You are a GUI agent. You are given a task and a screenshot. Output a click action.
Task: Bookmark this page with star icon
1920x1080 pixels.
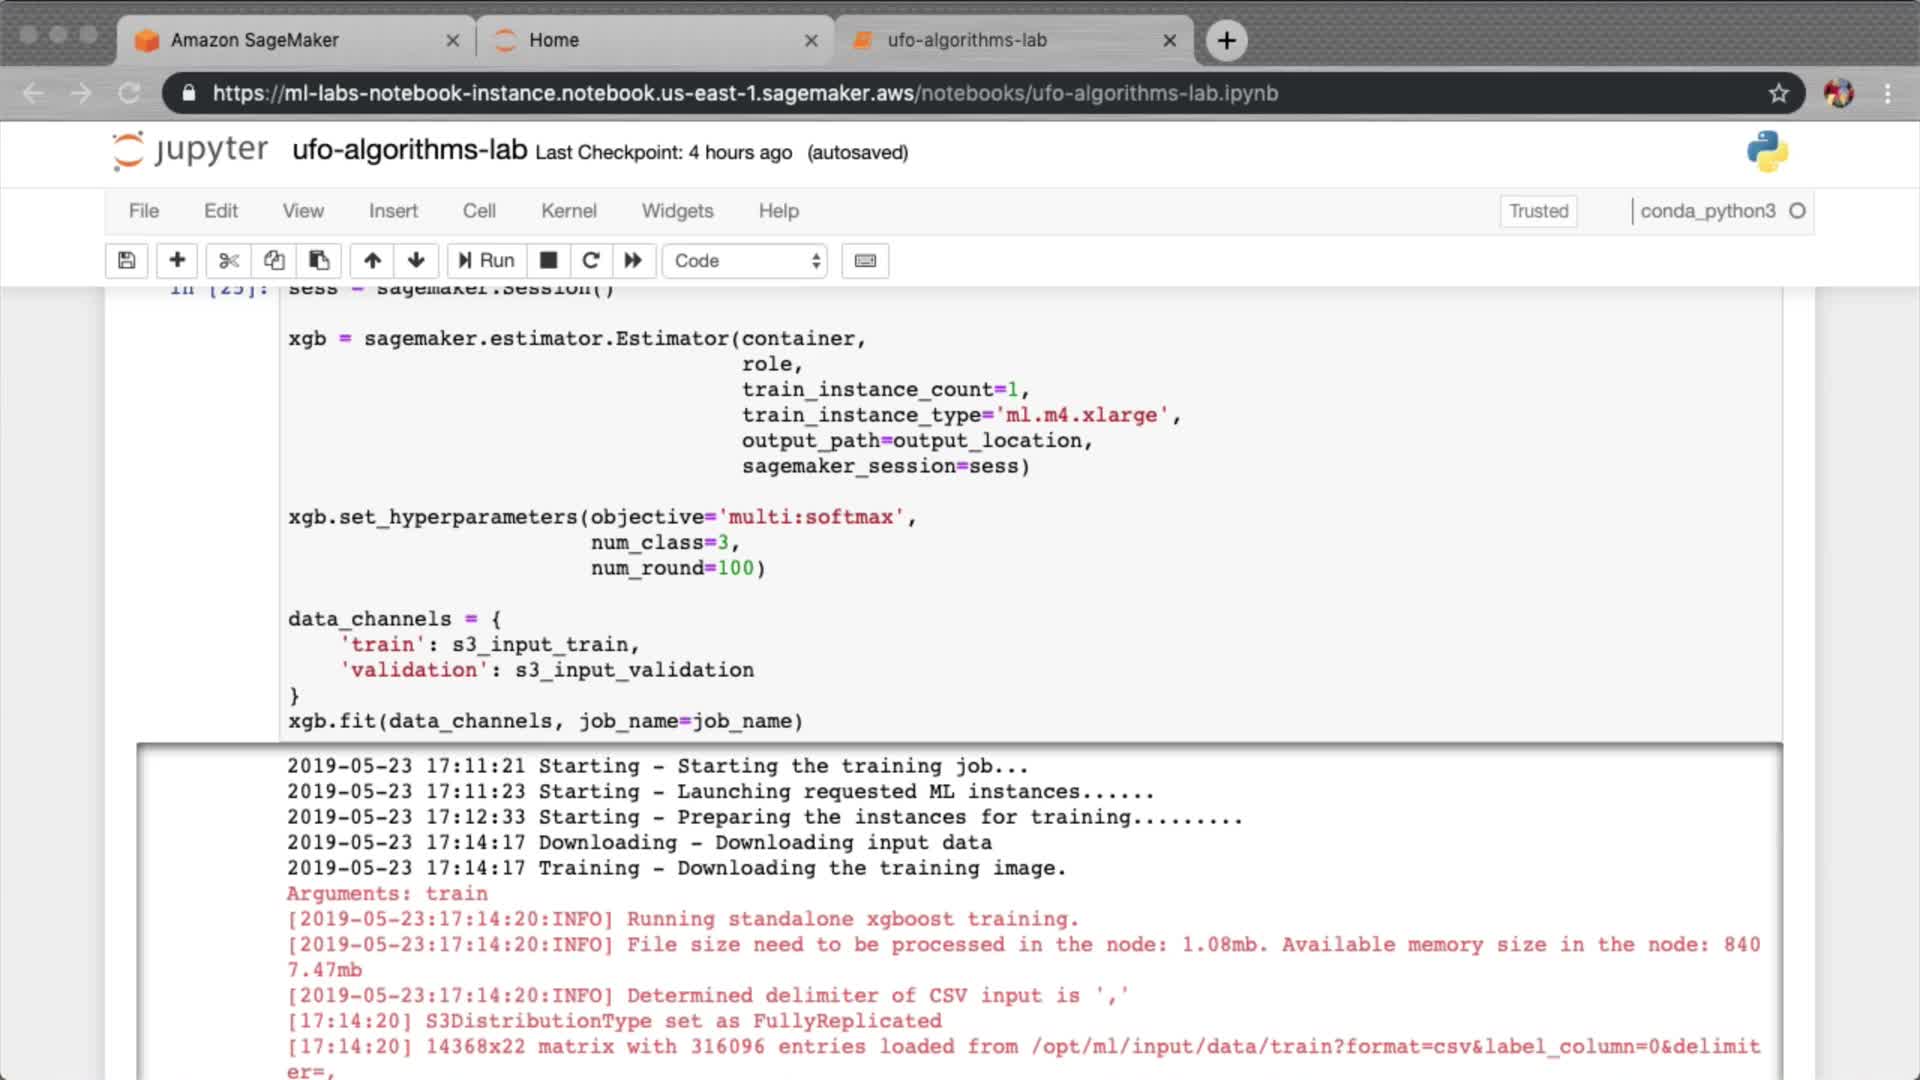click(x=1778, y=93)
